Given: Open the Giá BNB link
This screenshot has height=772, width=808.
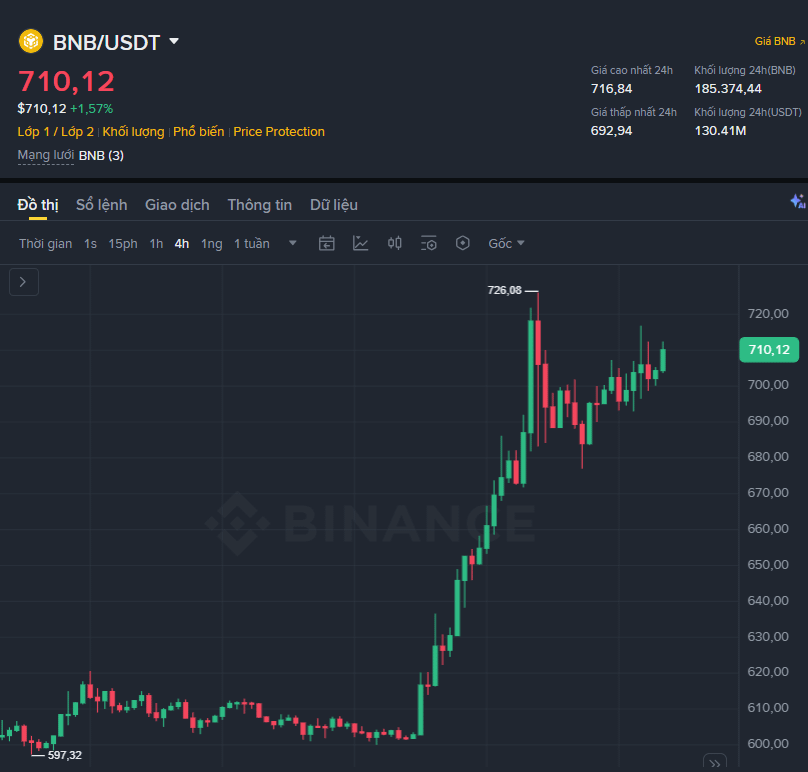Looking at the screenshot, I should click(779, 41).
